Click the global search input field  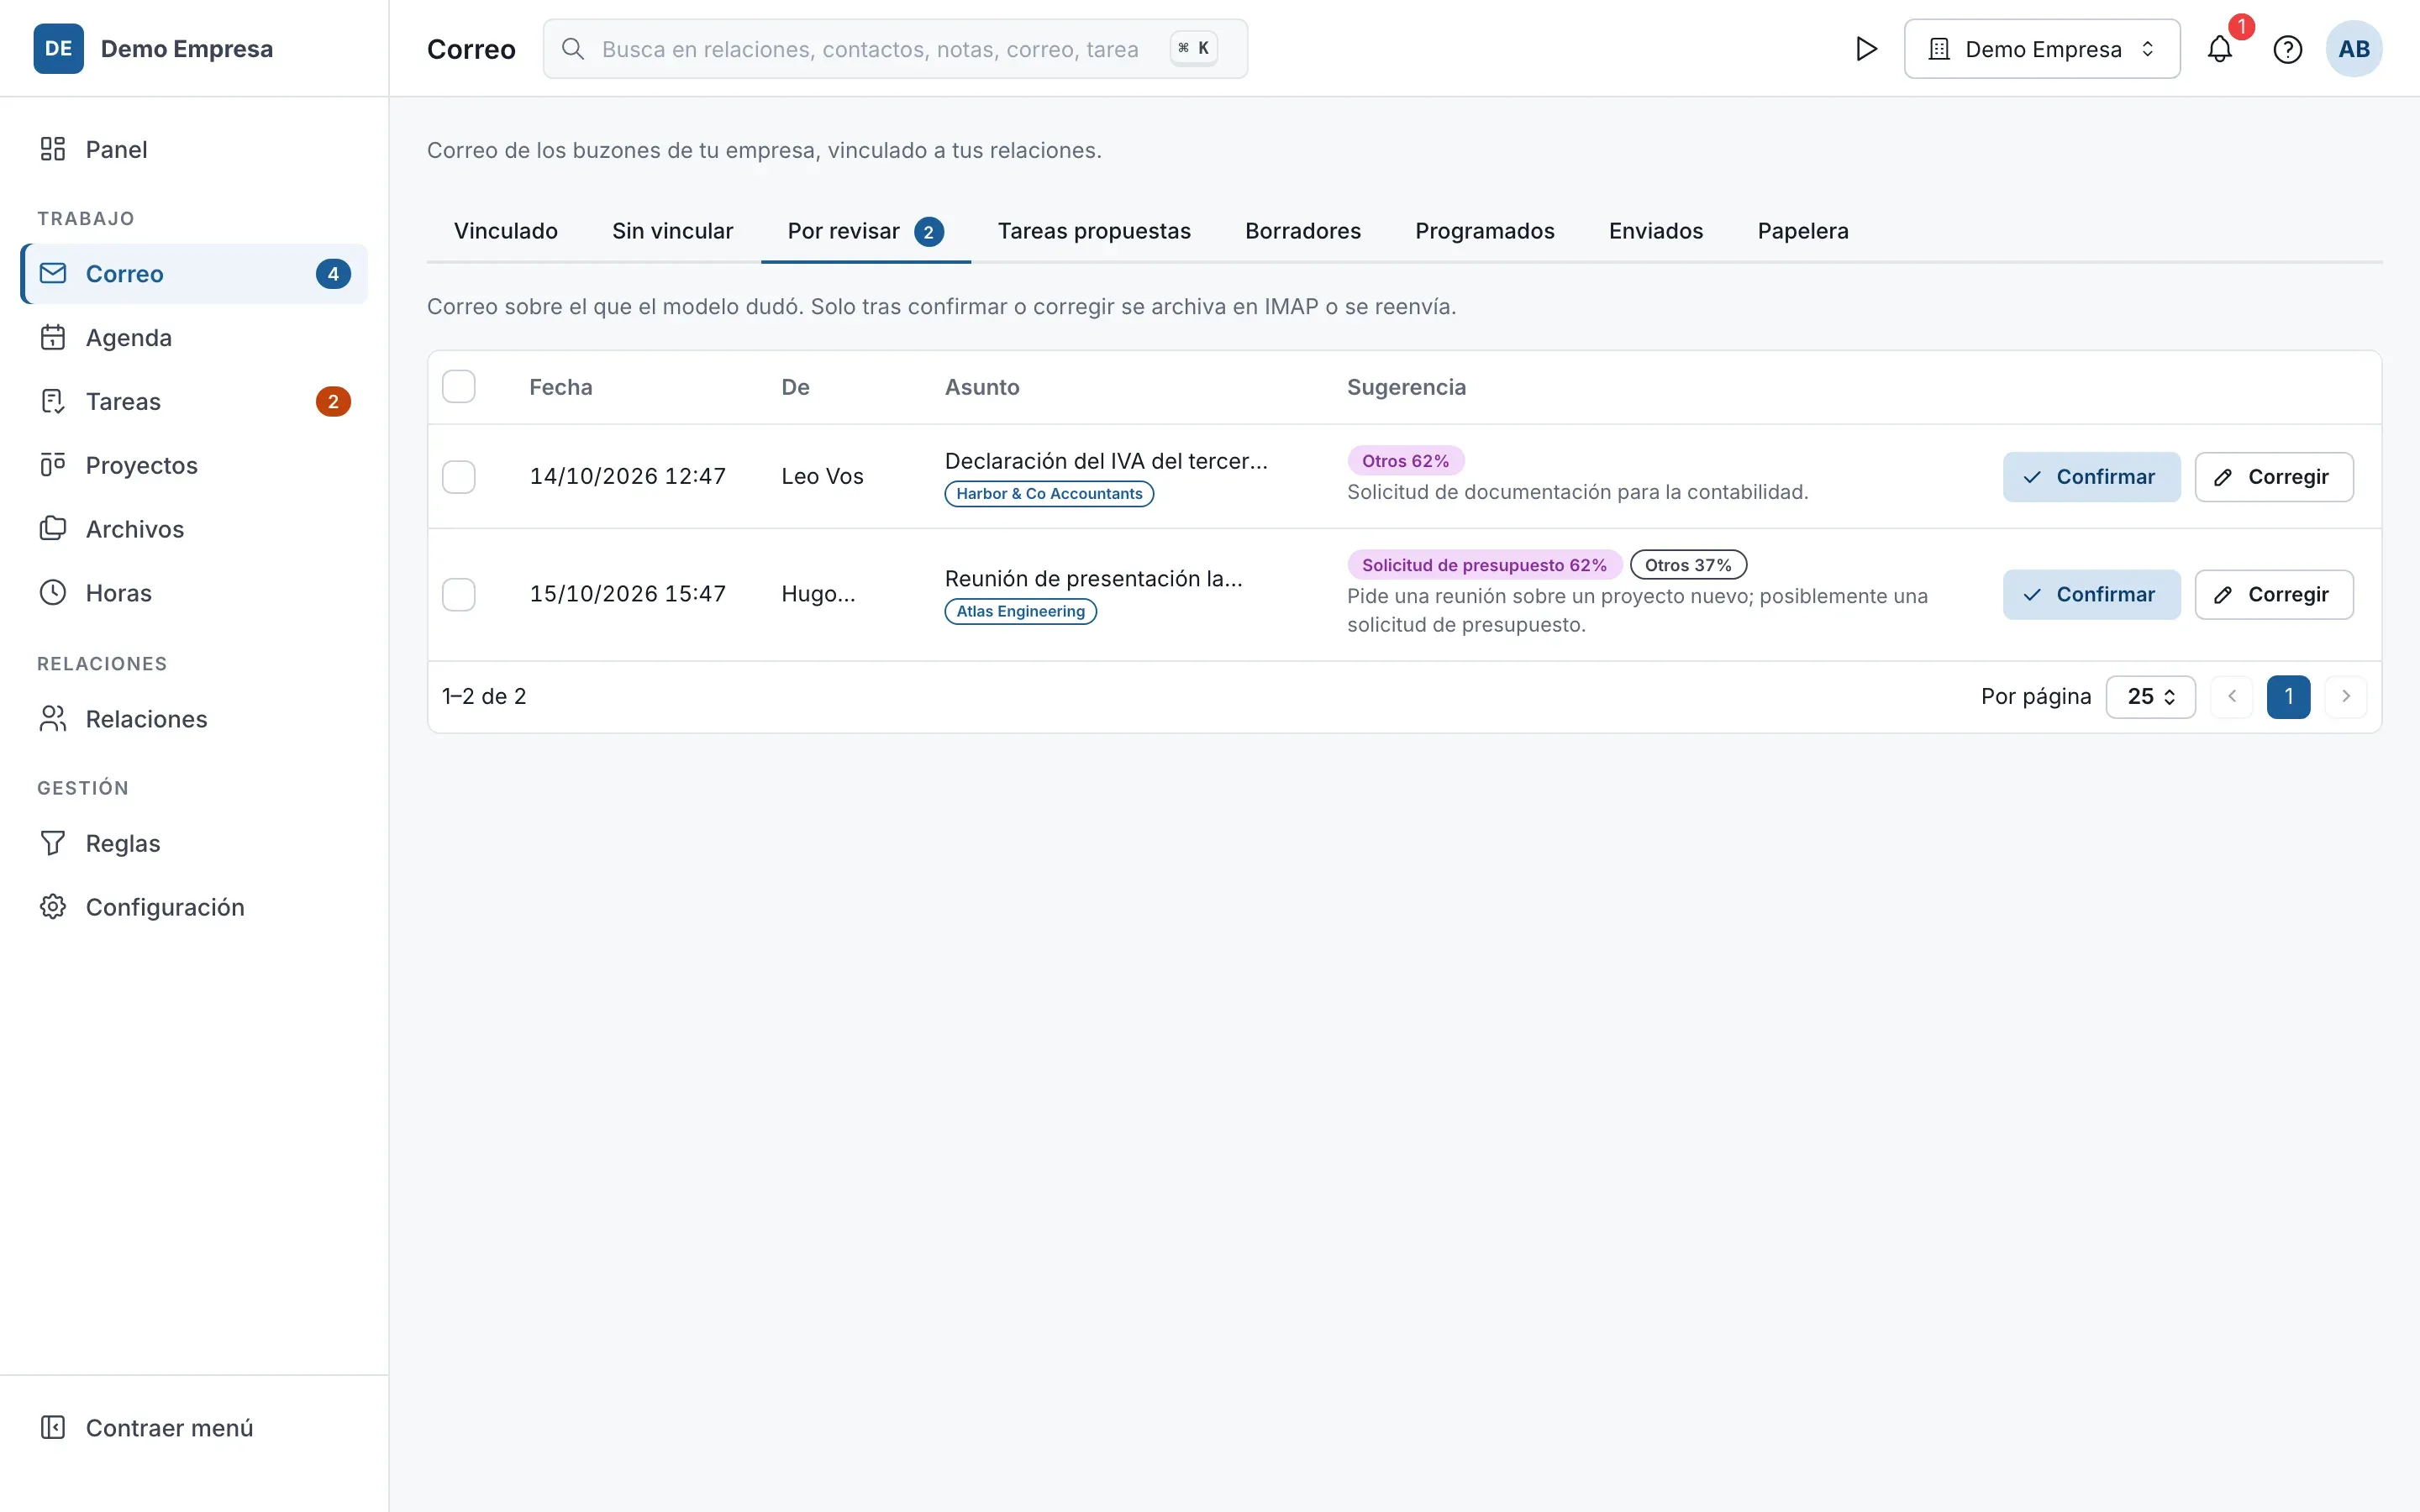click(x=895, y=49)
